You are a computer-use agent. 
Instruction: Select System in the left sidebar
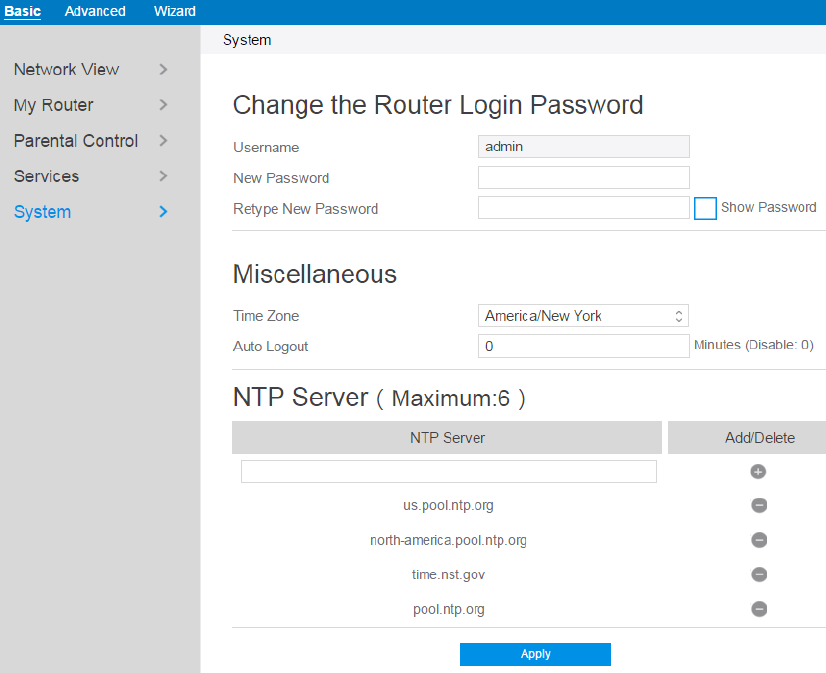pos(90,212)
